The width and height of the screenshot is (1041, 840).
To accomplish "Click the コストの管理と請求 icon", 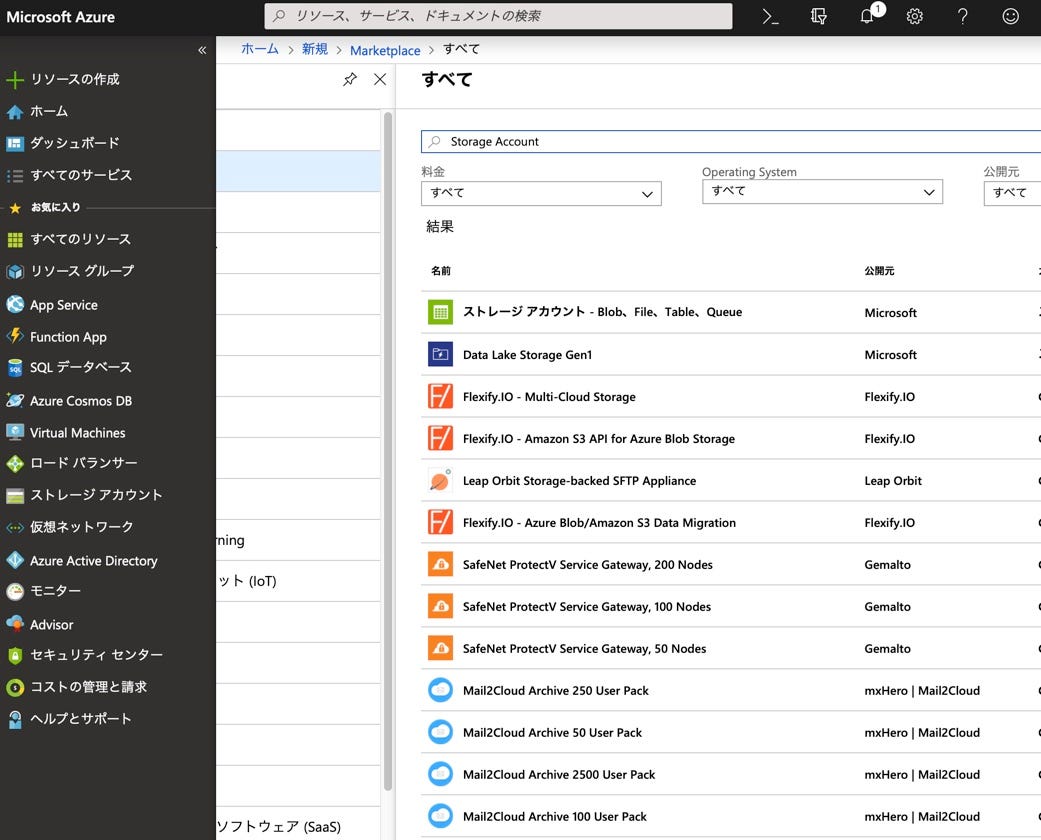I will [x=15, y=687].
